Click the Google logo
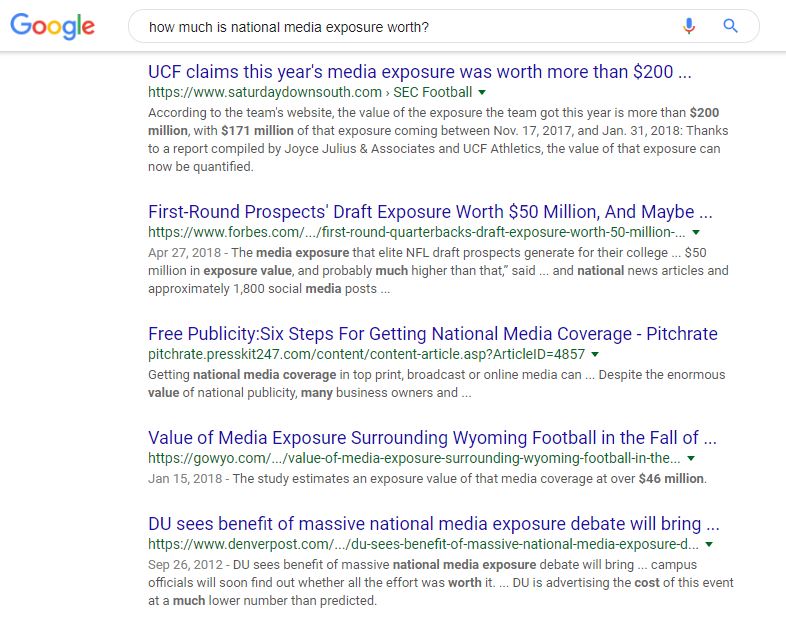This screenshot has width=786, height=617. [53, 27]
